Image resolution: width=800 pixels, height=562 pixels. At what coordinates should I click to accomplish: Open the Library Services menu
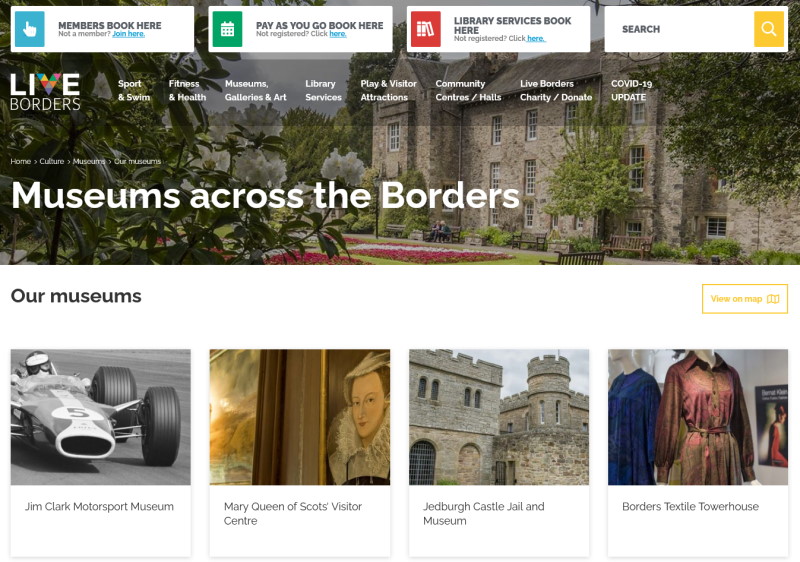(323, 90)
